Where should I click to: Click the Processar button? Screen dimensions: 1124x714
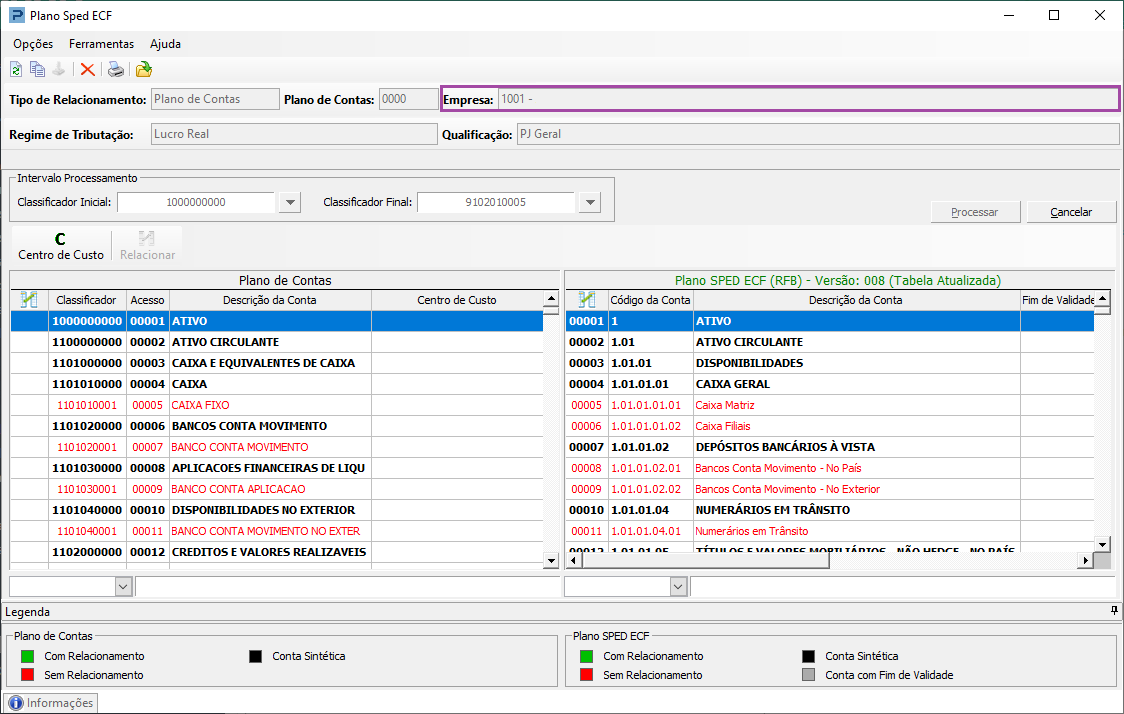(x=975, y=212)
